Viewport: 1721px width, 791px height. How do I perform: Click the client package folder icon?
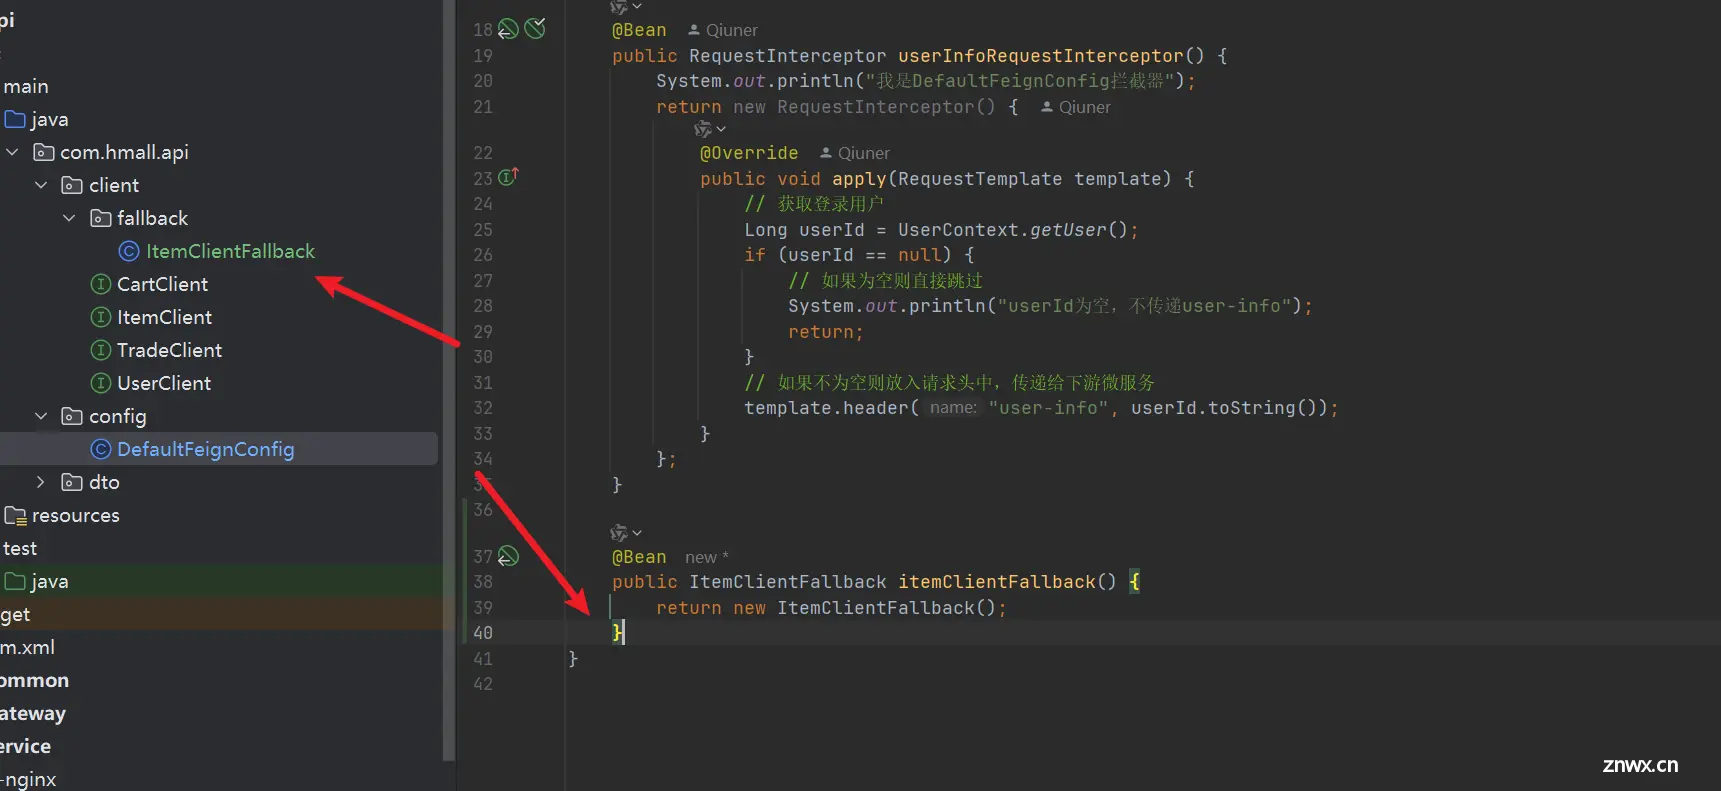tap(72, 185)
